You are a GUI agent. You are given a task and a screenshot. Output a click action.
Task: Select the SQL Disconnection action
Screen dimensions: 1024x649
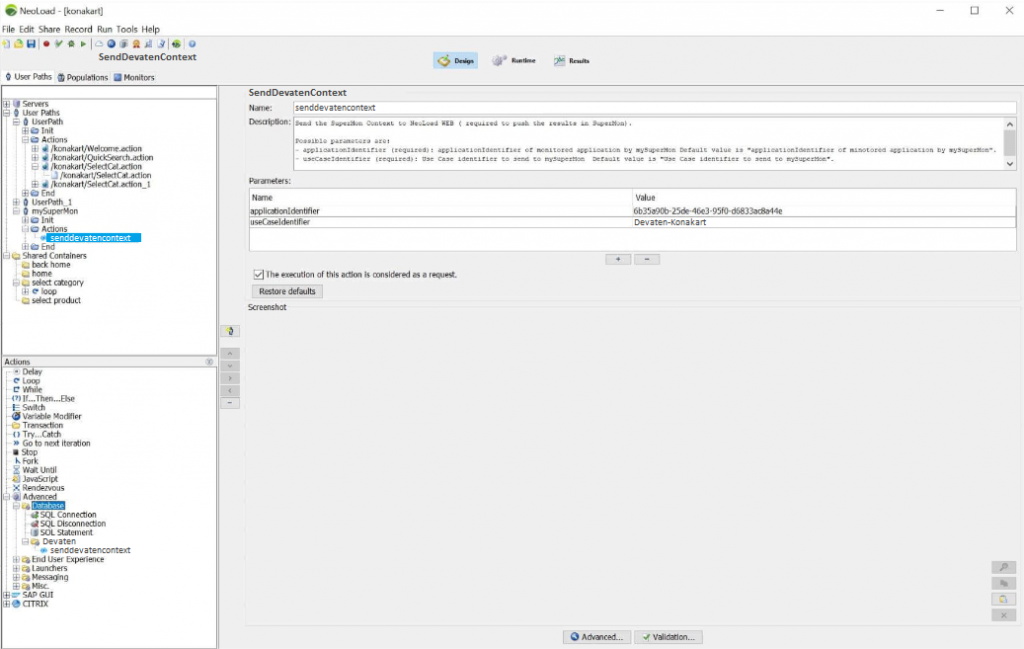[x=72, y=524]
